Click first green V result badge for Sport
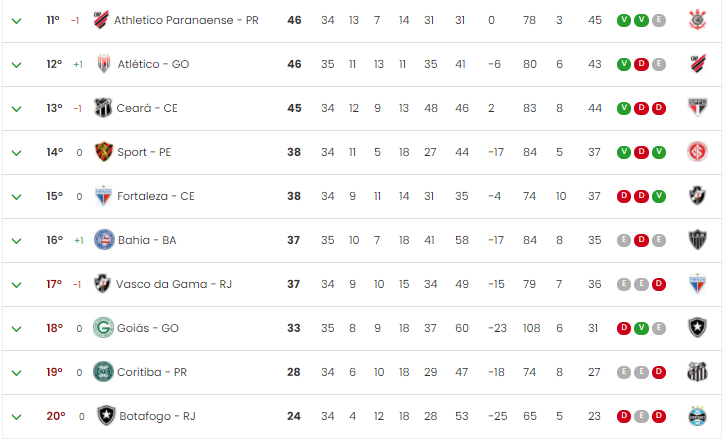Viewport: 725px width, 441px height. [x=624, y=152]
